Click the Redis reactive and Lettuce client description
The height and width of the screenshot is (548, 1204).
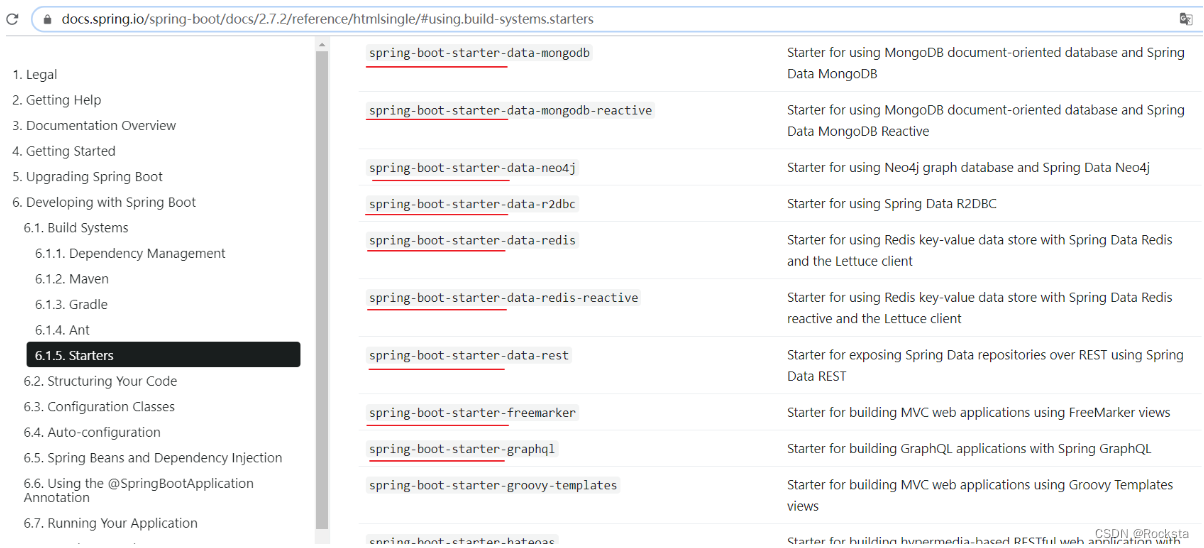pos(980,308)
